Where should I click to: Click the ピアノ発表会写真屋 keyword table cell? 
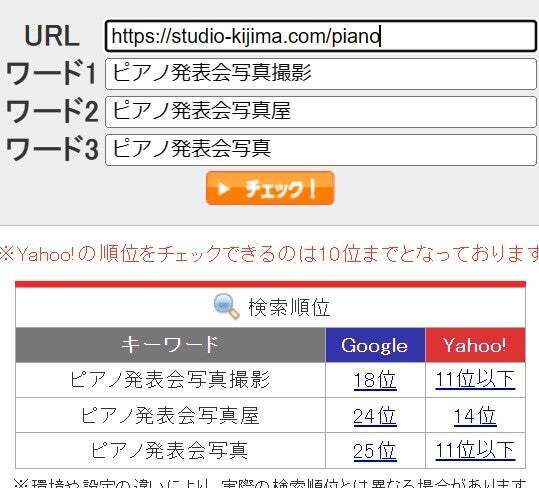coord(170,415)
